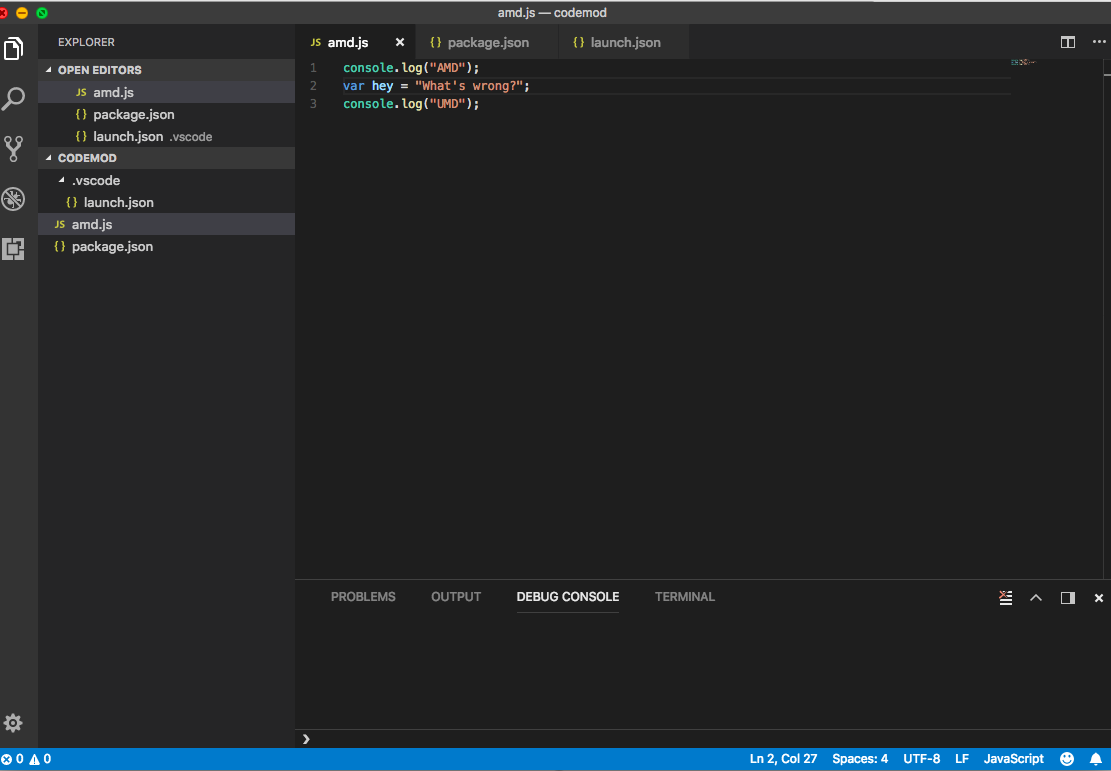Collapse the .vscode folder
1111x771 pixels.
click(95, 180)
